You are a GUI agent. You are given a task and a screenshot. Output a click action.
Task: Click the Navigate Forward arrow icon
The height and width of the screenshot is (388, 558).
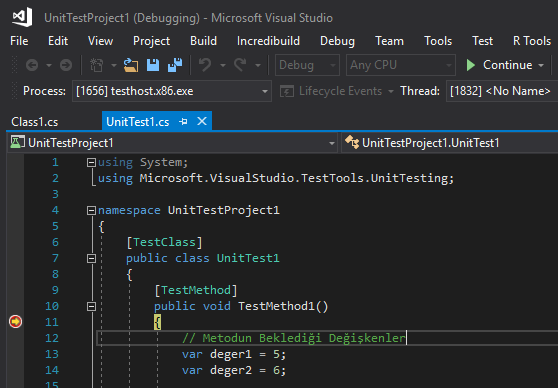pyautogui.click(x=66, y=65)
